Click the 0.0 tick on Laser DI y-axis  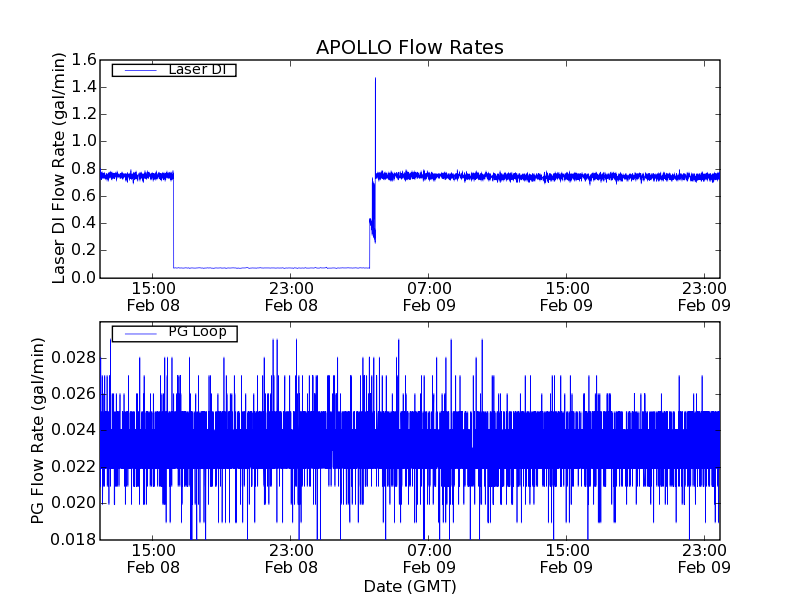[83, 277]
